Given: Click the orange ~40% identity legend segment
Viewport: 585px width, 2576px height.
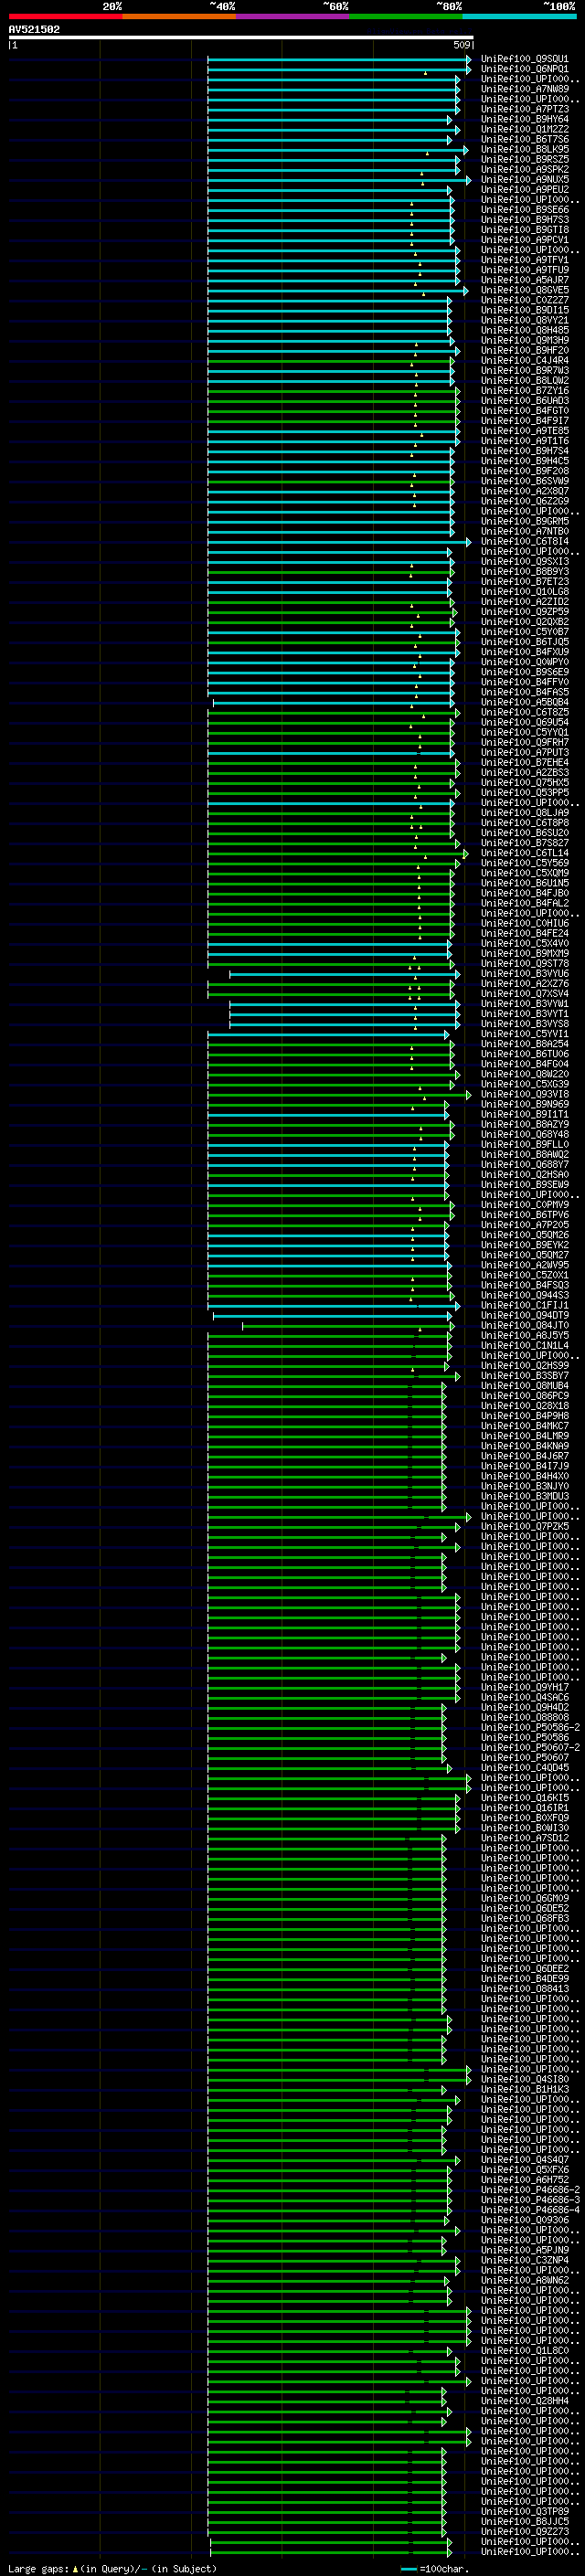Looking at the screenshot, I should pos(179,16).
